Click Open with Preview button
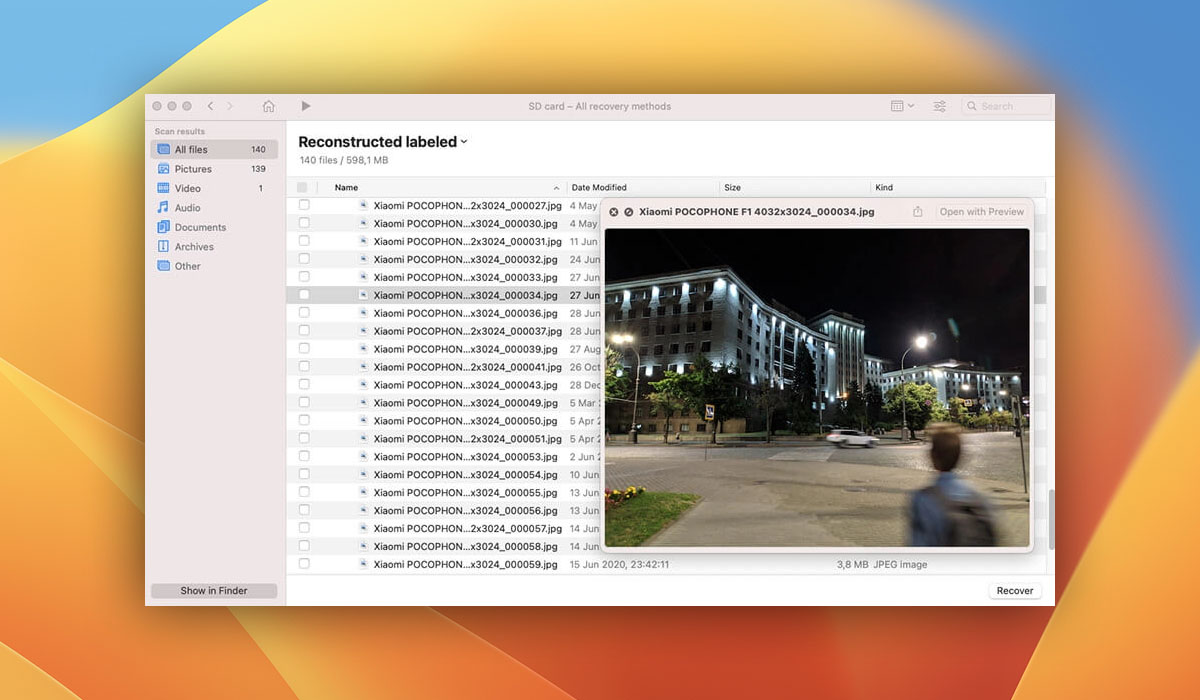The image size is (1200, 700). tap(981, 212)
